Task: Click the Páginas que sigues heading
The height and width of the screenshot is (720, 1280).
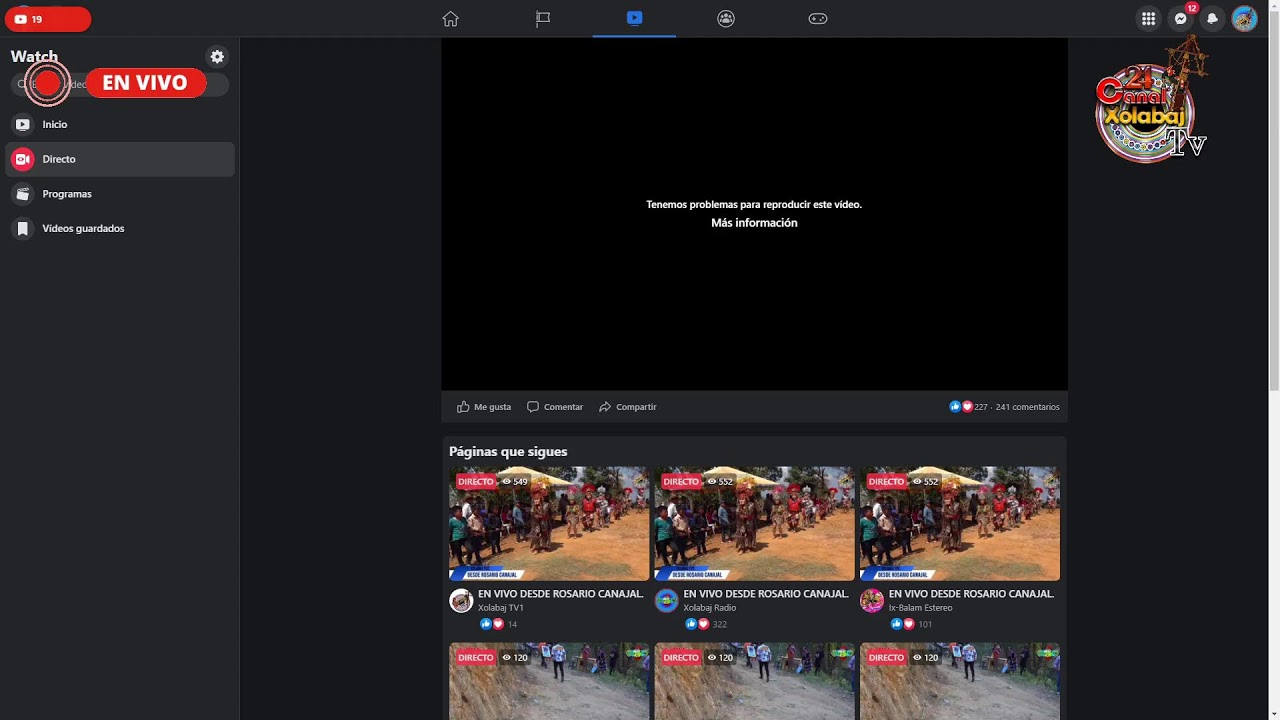Action: [508, 452]
